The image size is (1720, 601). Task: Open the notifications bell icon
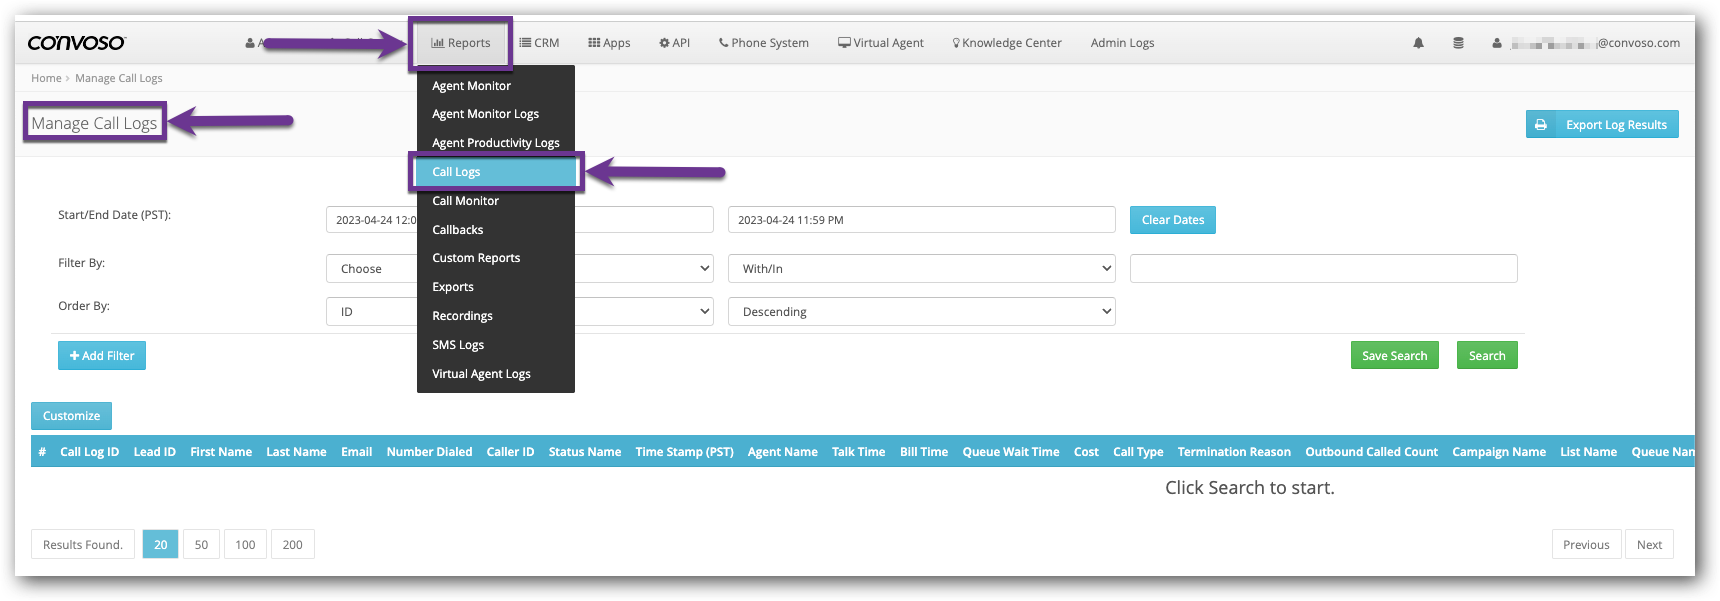[x=1418, y=43]
